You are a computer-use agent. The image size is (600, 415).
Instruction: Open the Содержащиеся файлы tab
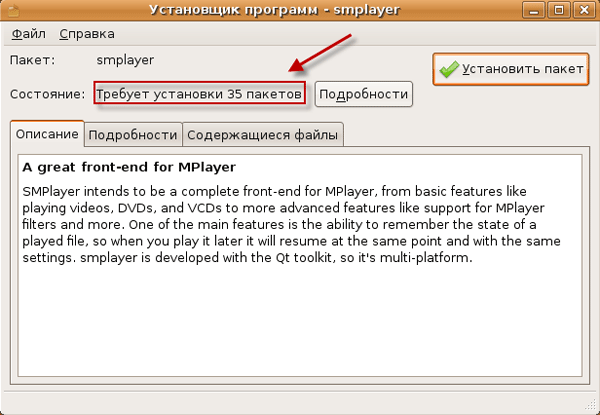click(262, 134)
